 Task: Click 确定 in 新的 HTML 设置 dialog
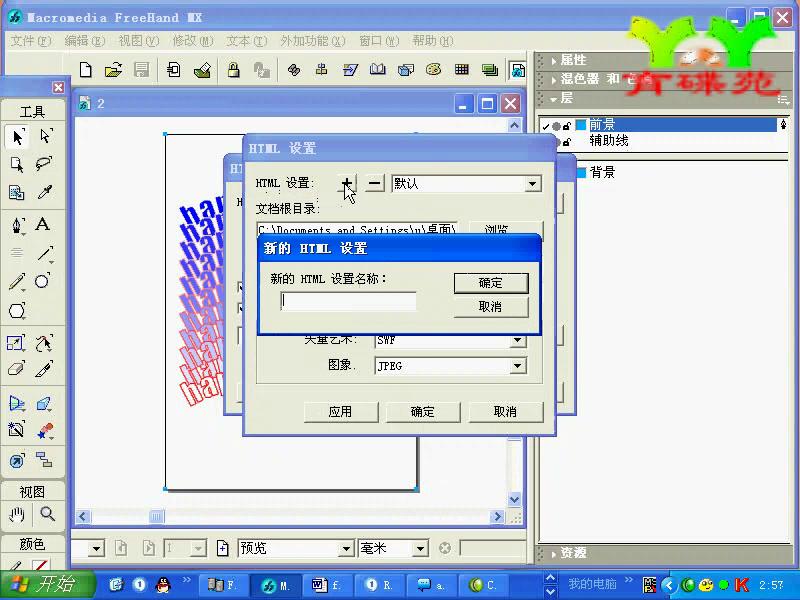coord(491,283)
